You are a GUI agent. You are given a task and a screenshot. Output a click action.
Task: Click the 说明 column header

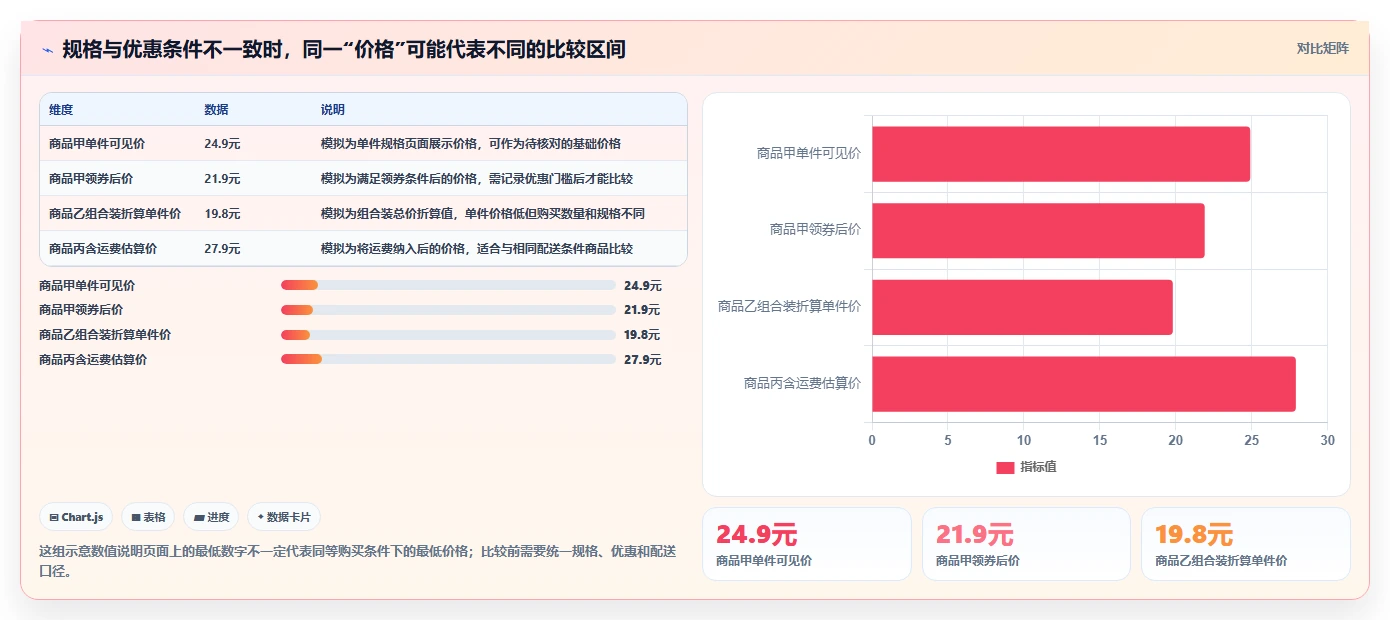coord(332,110)
